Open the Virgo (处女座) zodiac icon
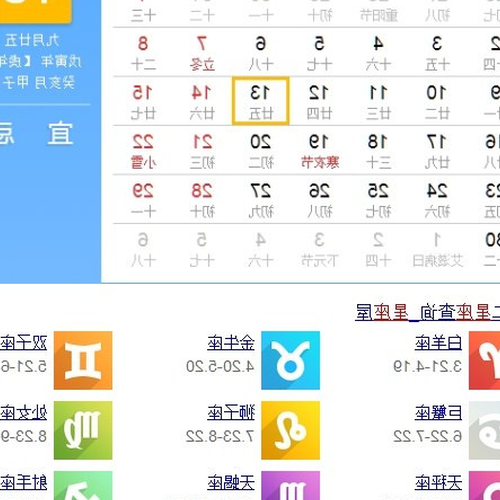Viewport: 500px width, 500px height. coord(83,430)
